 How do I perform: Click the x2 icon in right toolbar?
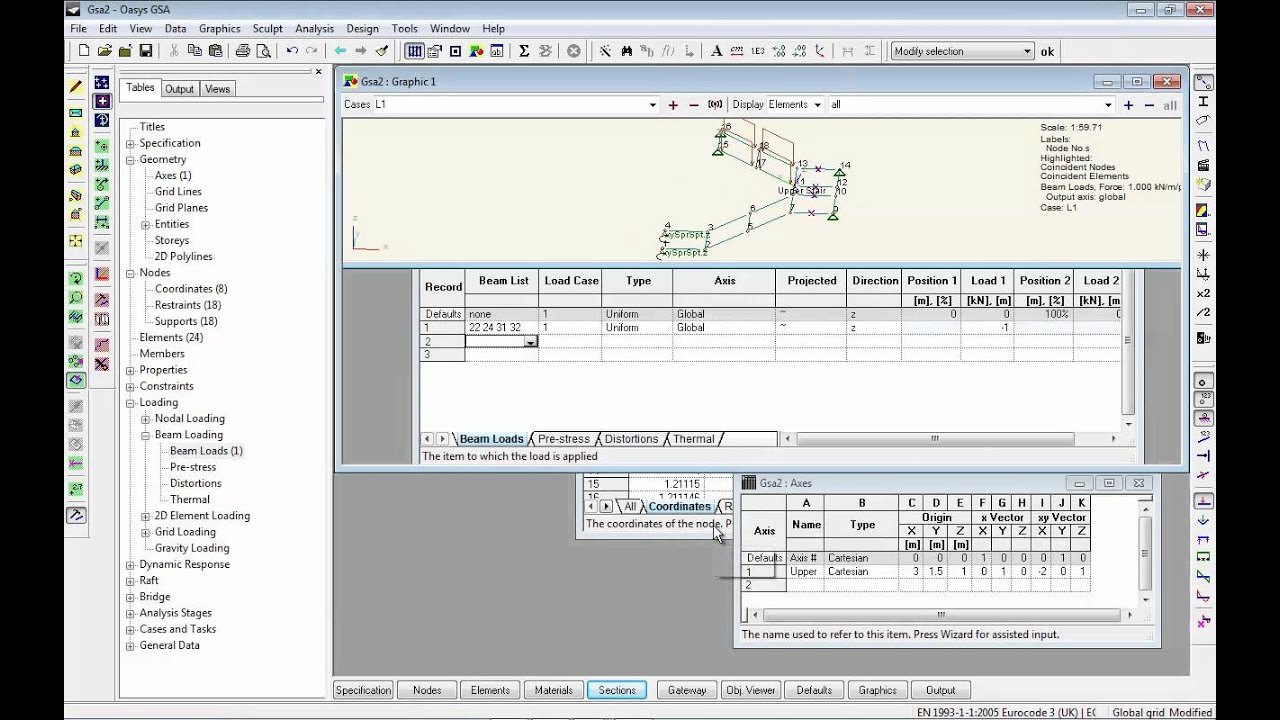1203,293
